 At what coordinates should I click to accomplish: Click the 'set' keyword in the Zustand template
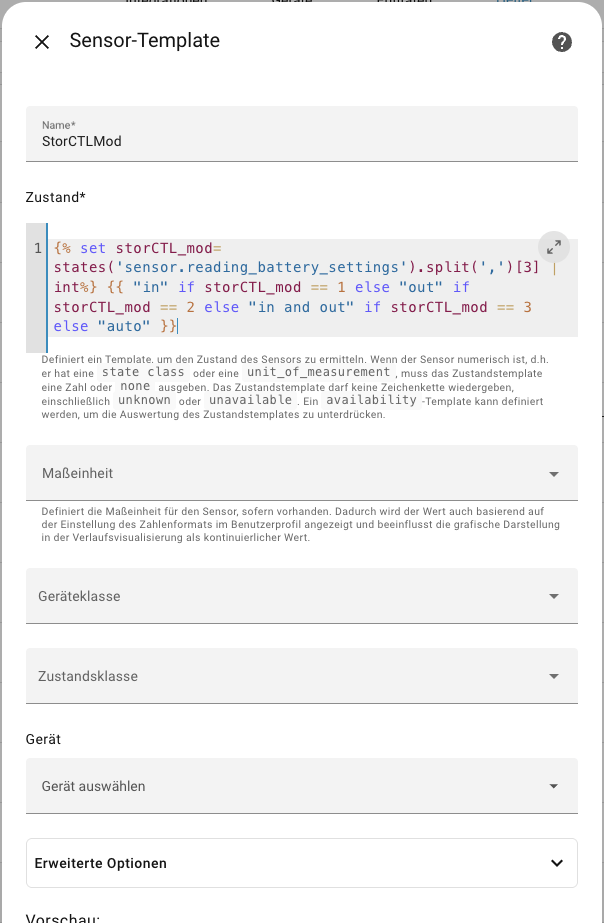pos(92,248)
